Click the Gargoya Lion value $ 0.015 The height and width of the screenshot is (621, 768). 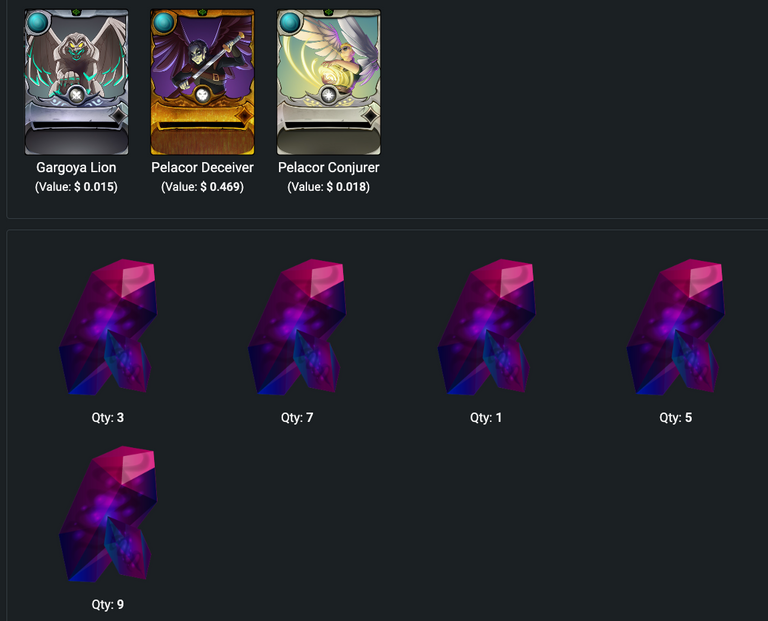point(94,187)
